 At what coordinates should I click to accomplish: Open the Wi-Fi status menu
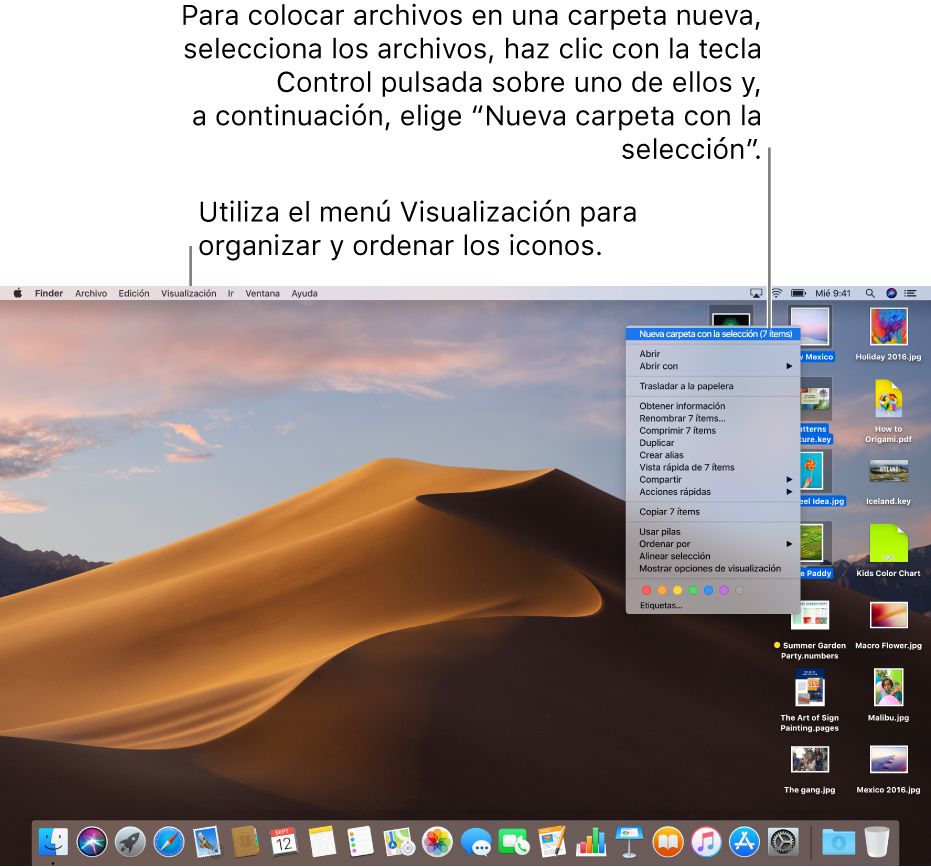(776, 294)
